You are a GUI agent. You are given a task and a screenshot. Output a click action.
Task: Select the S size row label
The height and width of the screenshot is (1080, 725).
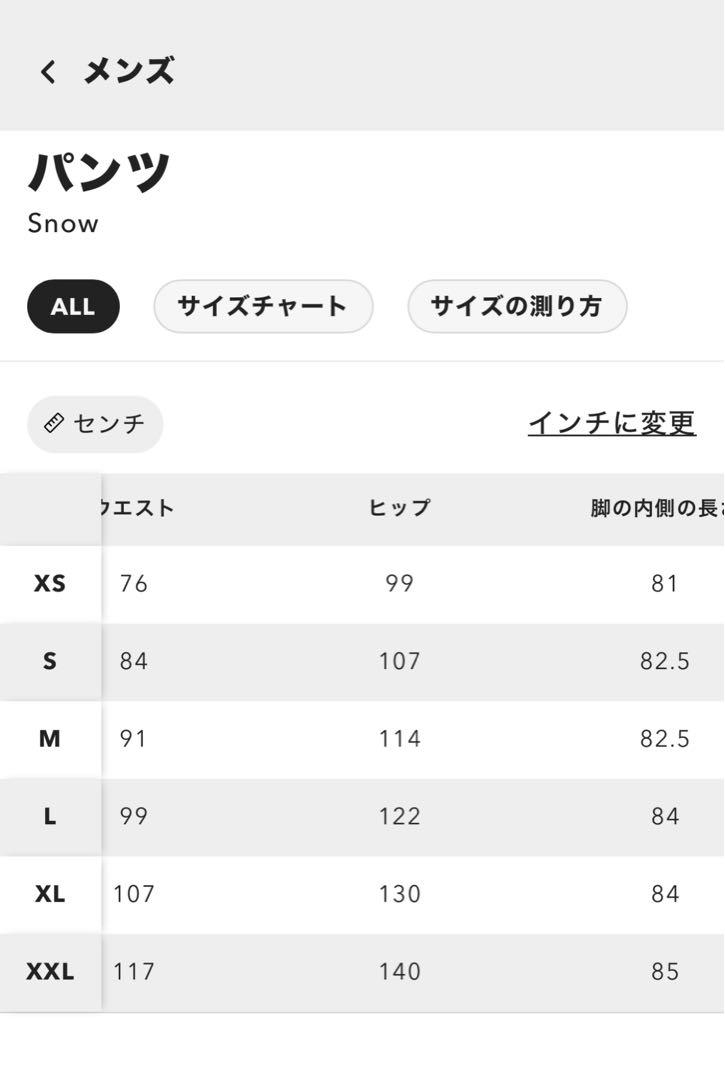pyautogui.click(x=50, y=662)
